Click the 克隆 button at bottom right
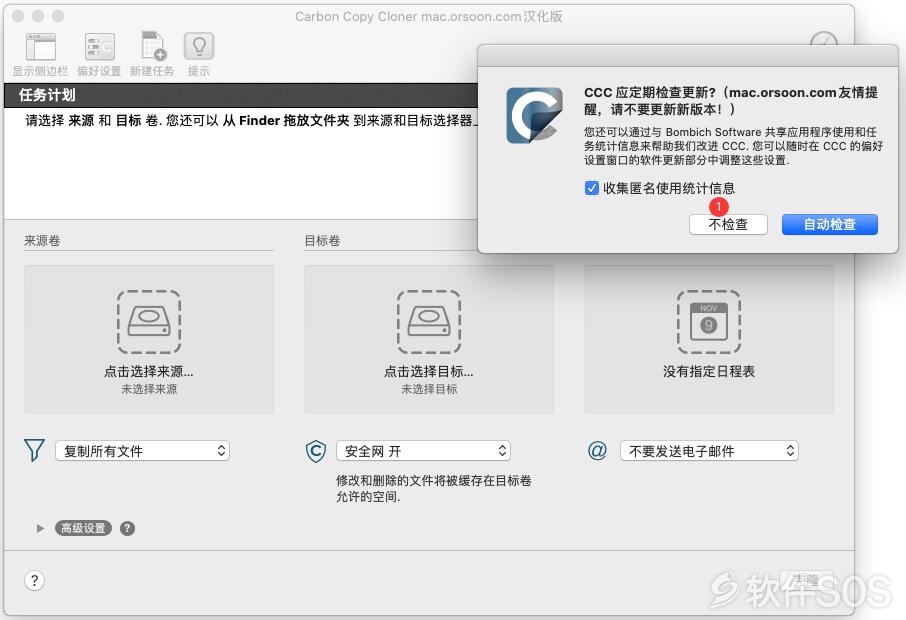This screenshot has width=906, height=620. point(806,580)
